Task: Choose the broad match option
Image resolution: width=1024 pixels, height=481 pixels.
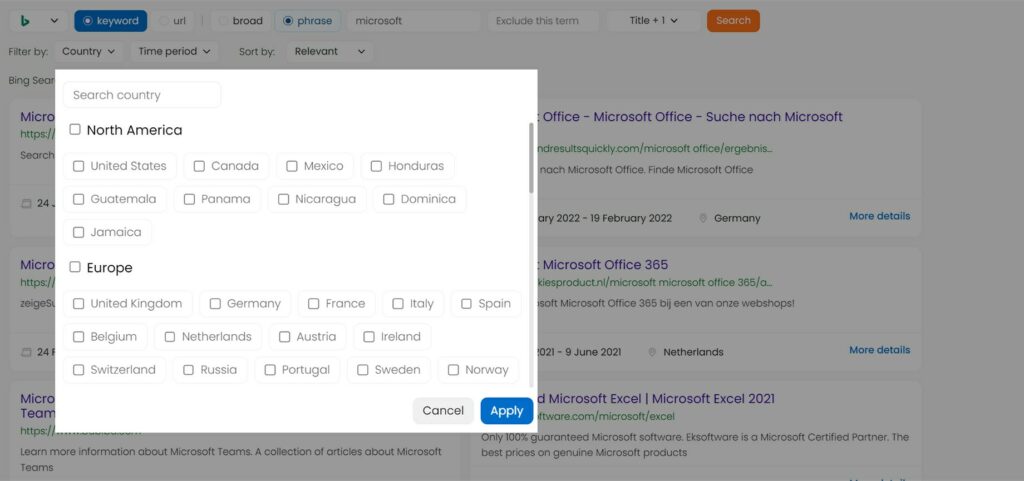Action: [241, 21]
